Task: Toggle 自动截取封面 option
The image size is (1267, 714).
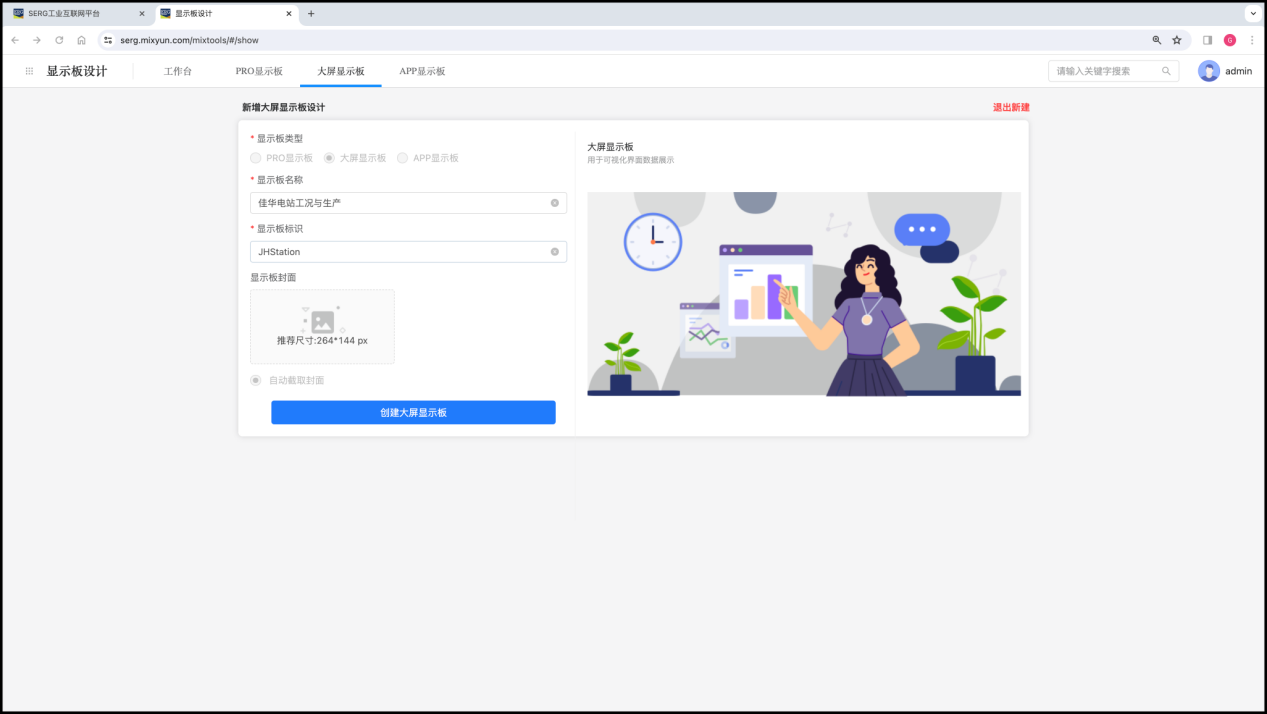Action: pyautogui.click(x=256, y=380)
